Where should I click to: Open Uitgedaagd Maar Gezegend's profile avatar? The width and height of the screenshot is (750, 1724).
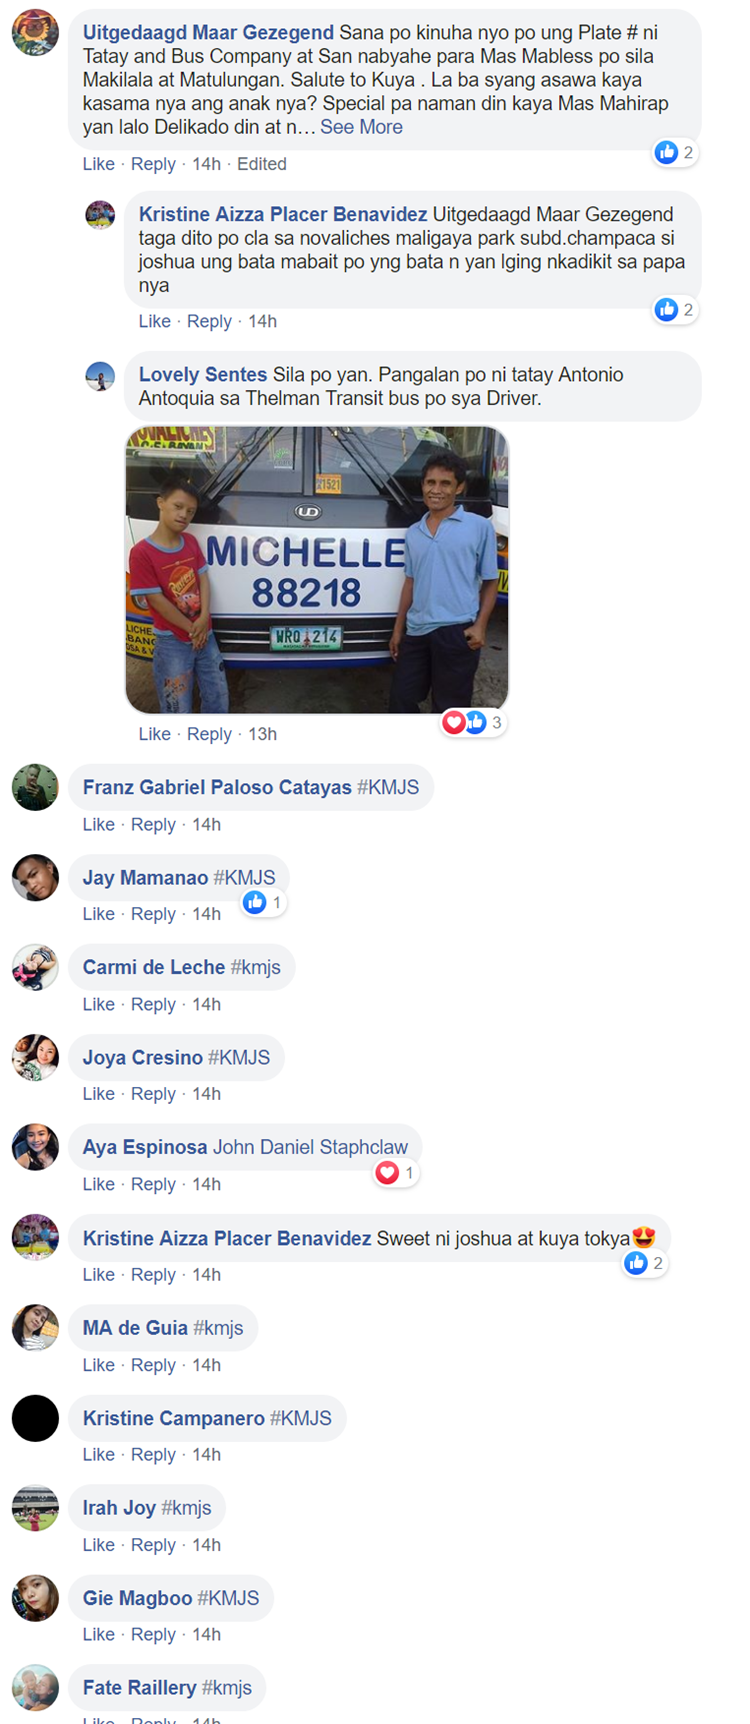pos(35,33)
